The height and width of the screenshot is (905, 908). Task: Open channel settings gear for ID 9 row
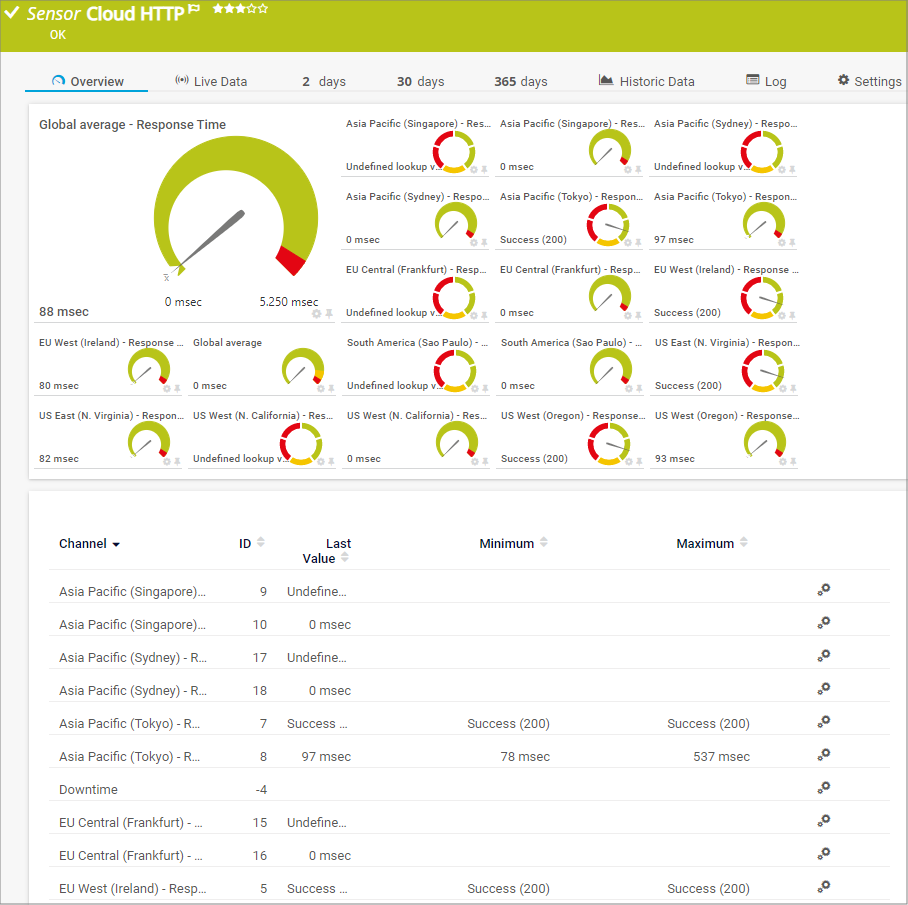pyautogui.click(x=823, y=590)
